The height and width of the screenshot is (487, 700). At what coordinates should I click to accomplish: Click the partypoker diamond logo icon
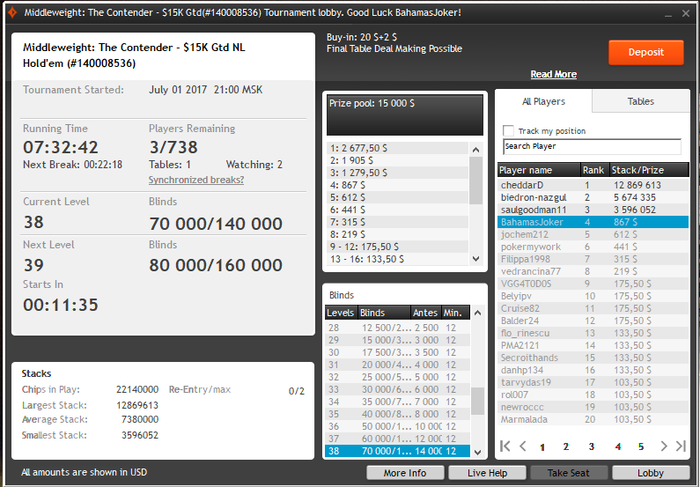tap(12, 12)
